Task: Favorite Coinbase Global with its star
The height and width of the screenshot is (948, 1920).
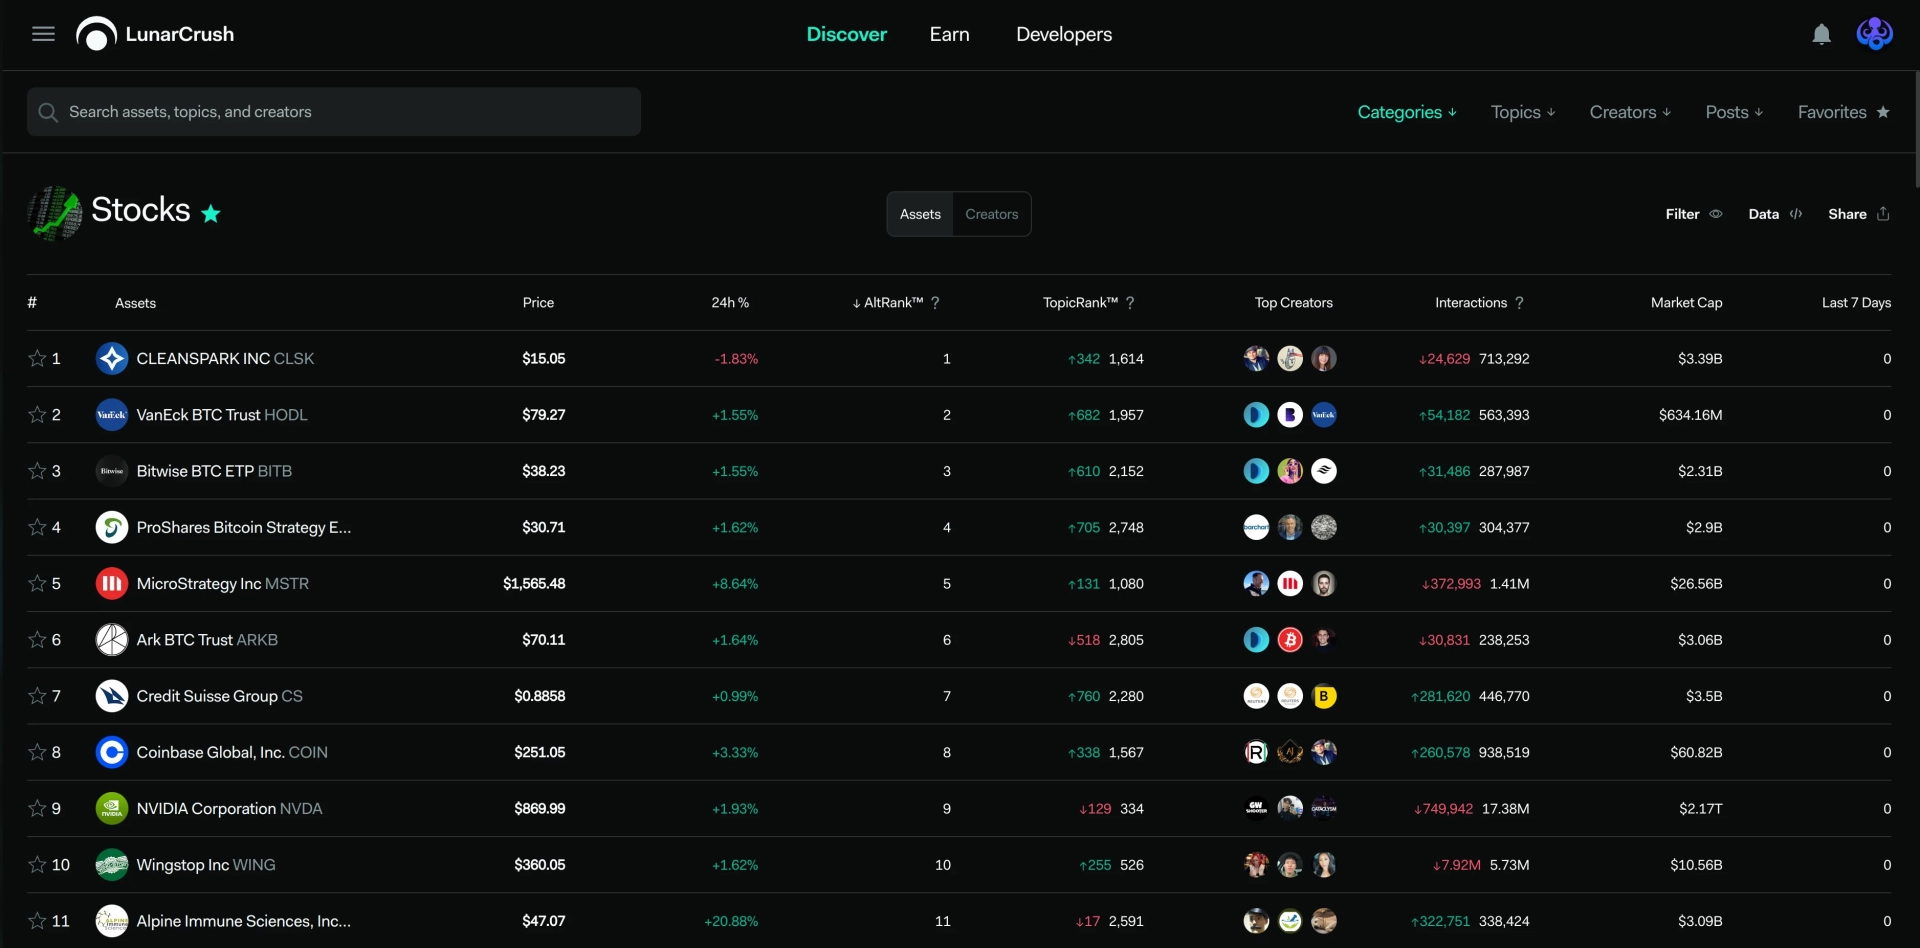Action: click(38, 752)
